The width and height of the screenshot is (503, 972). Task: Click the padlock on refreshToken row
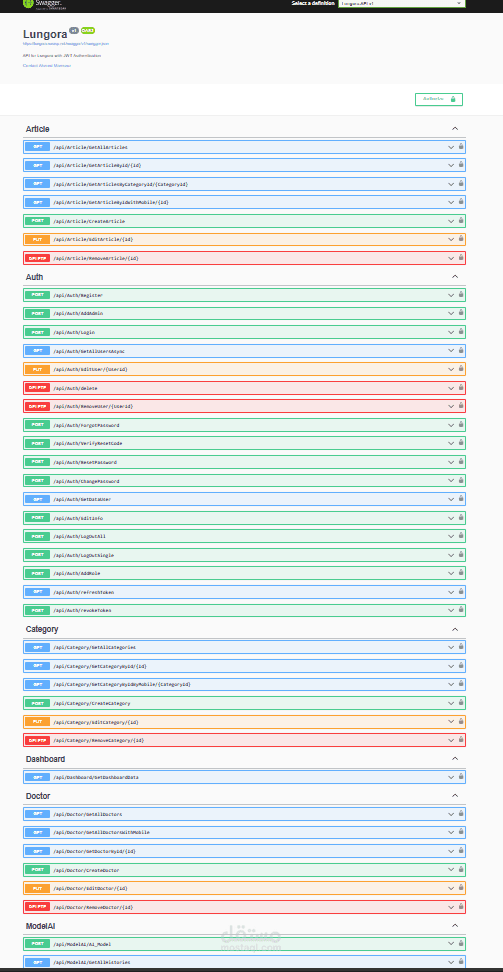tap(461, 592)
